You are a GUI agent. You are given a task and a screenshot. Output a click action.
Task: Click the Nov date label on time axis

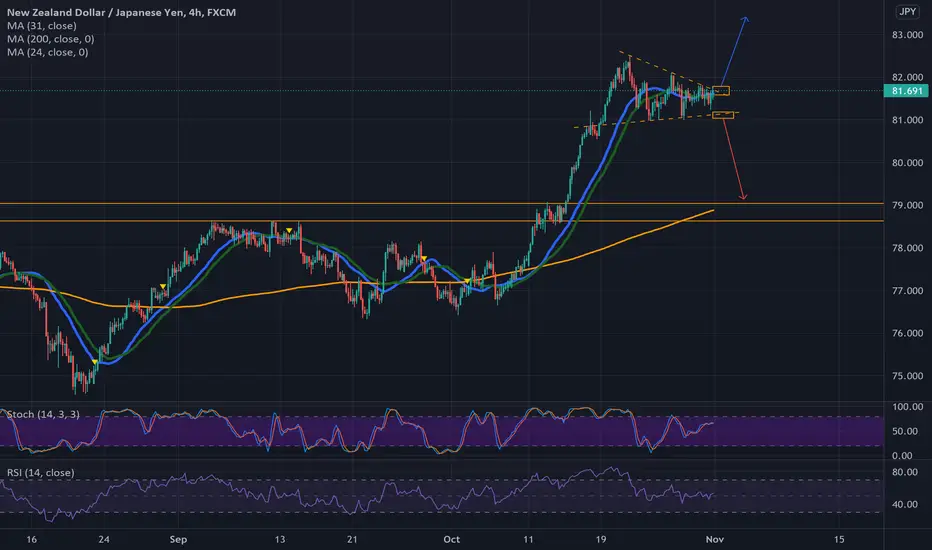click(714, 539)
